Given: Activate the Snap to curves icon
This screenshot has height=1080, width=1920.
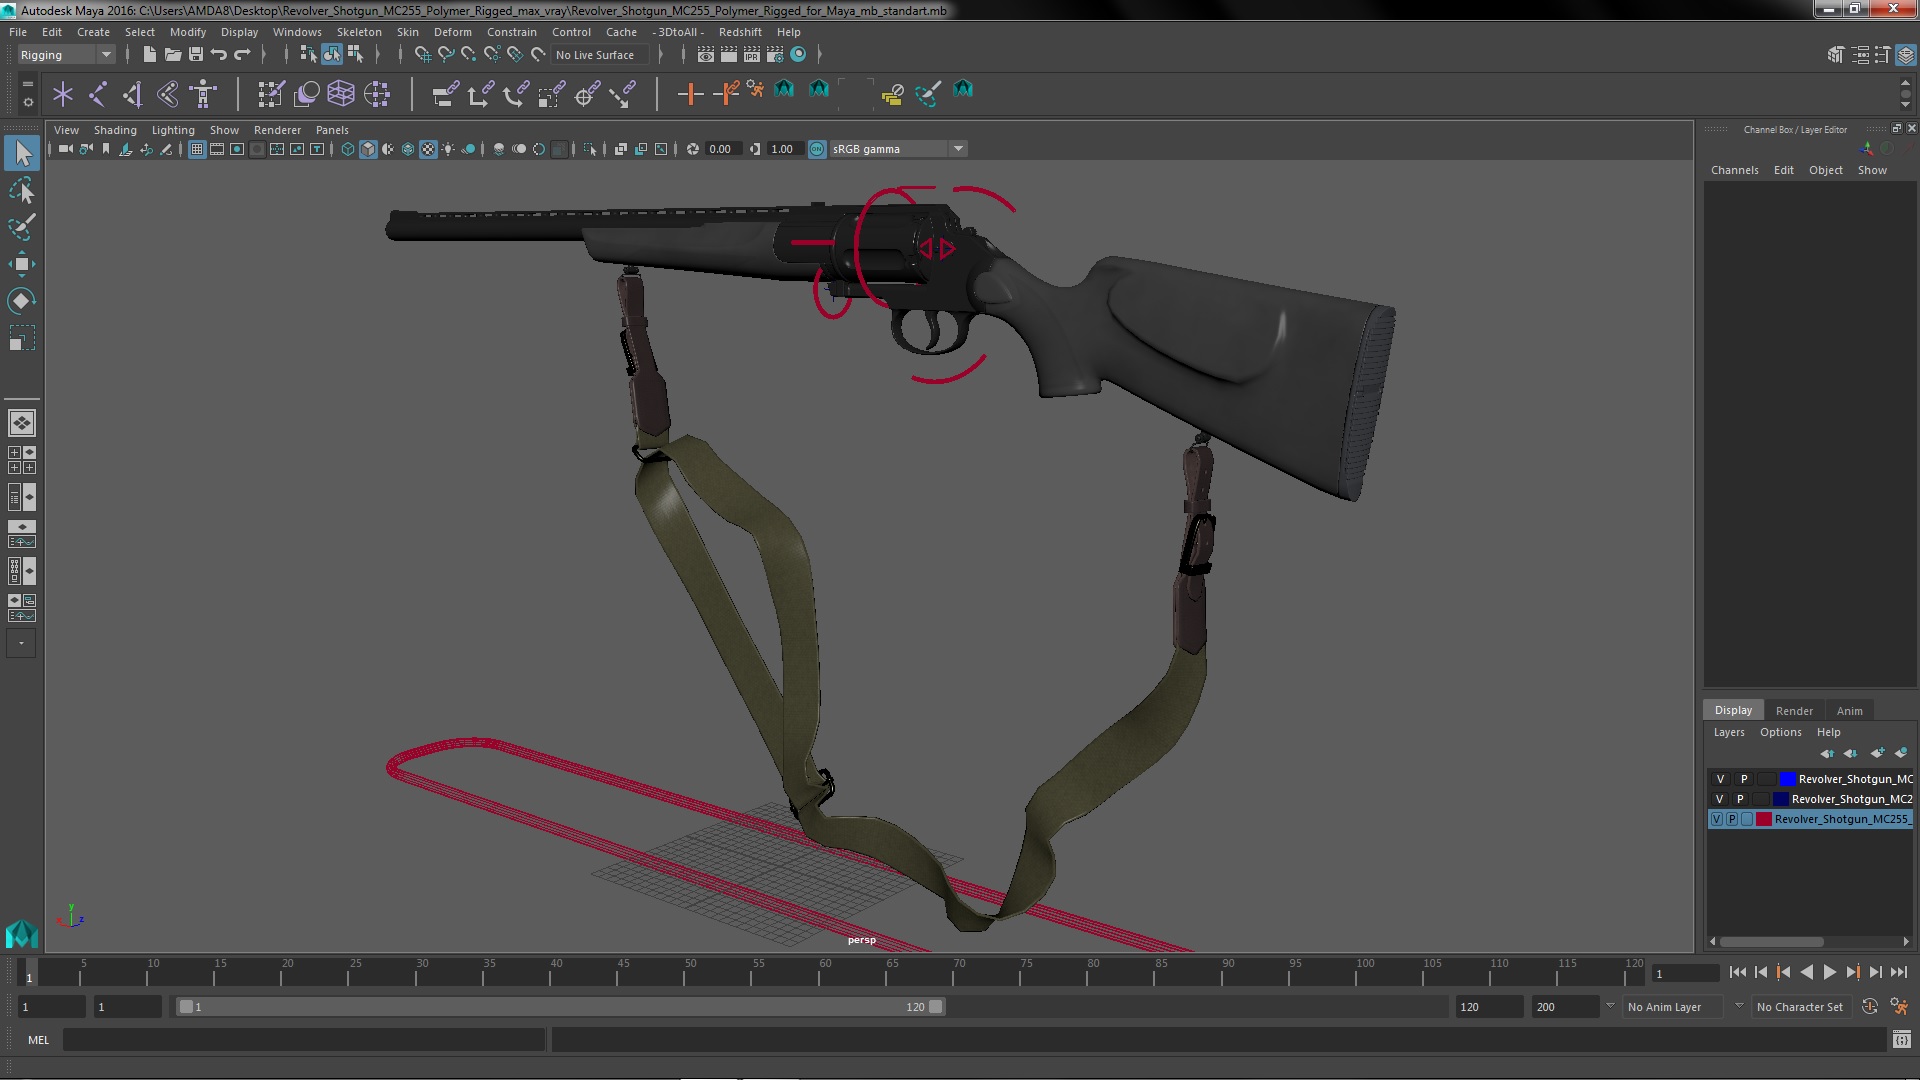Looking at the screenshot, I should click(x=446, y=55).
